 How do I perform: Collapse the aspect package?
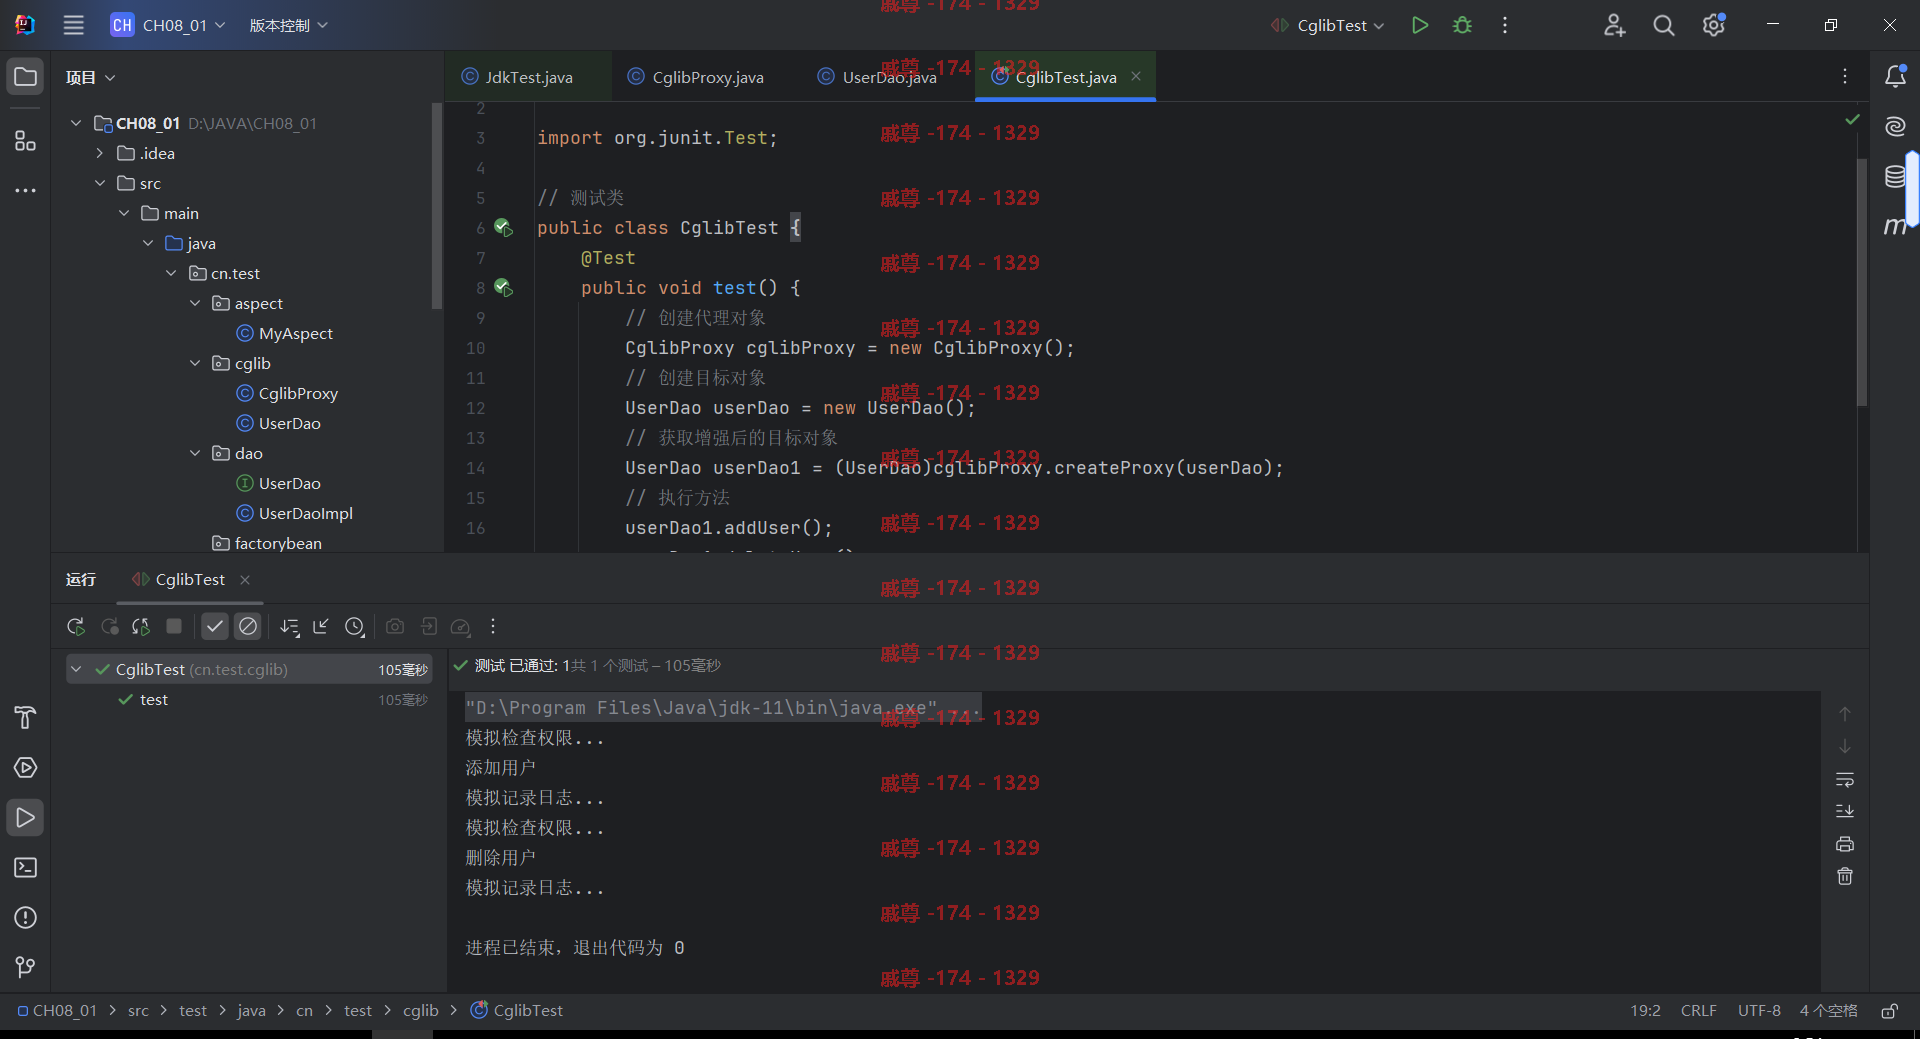click(x=195, y=303)
